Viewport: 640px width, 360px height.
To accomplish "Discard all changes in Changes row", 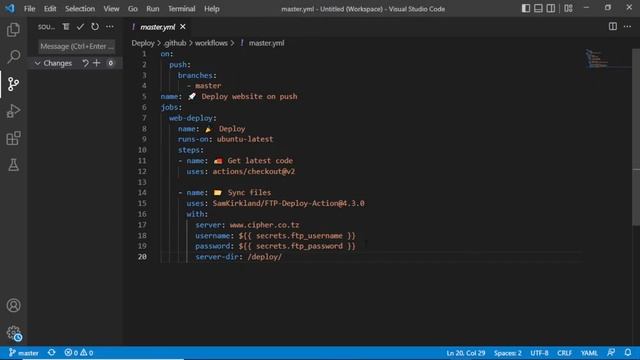I will pyautogui.click(x=85, y=63).
